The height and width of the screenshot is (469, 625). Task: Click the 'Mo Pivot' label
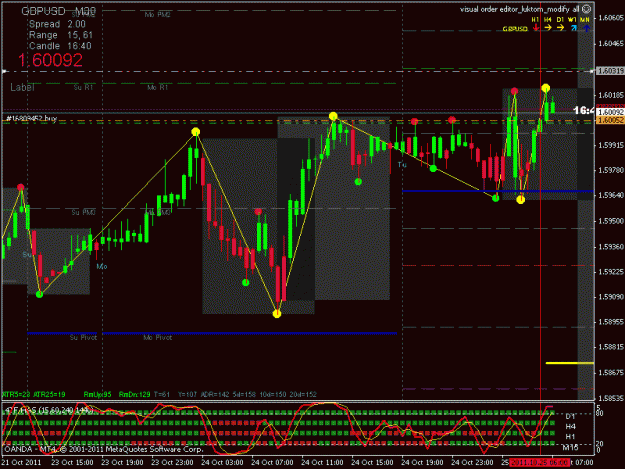(157, 338)
